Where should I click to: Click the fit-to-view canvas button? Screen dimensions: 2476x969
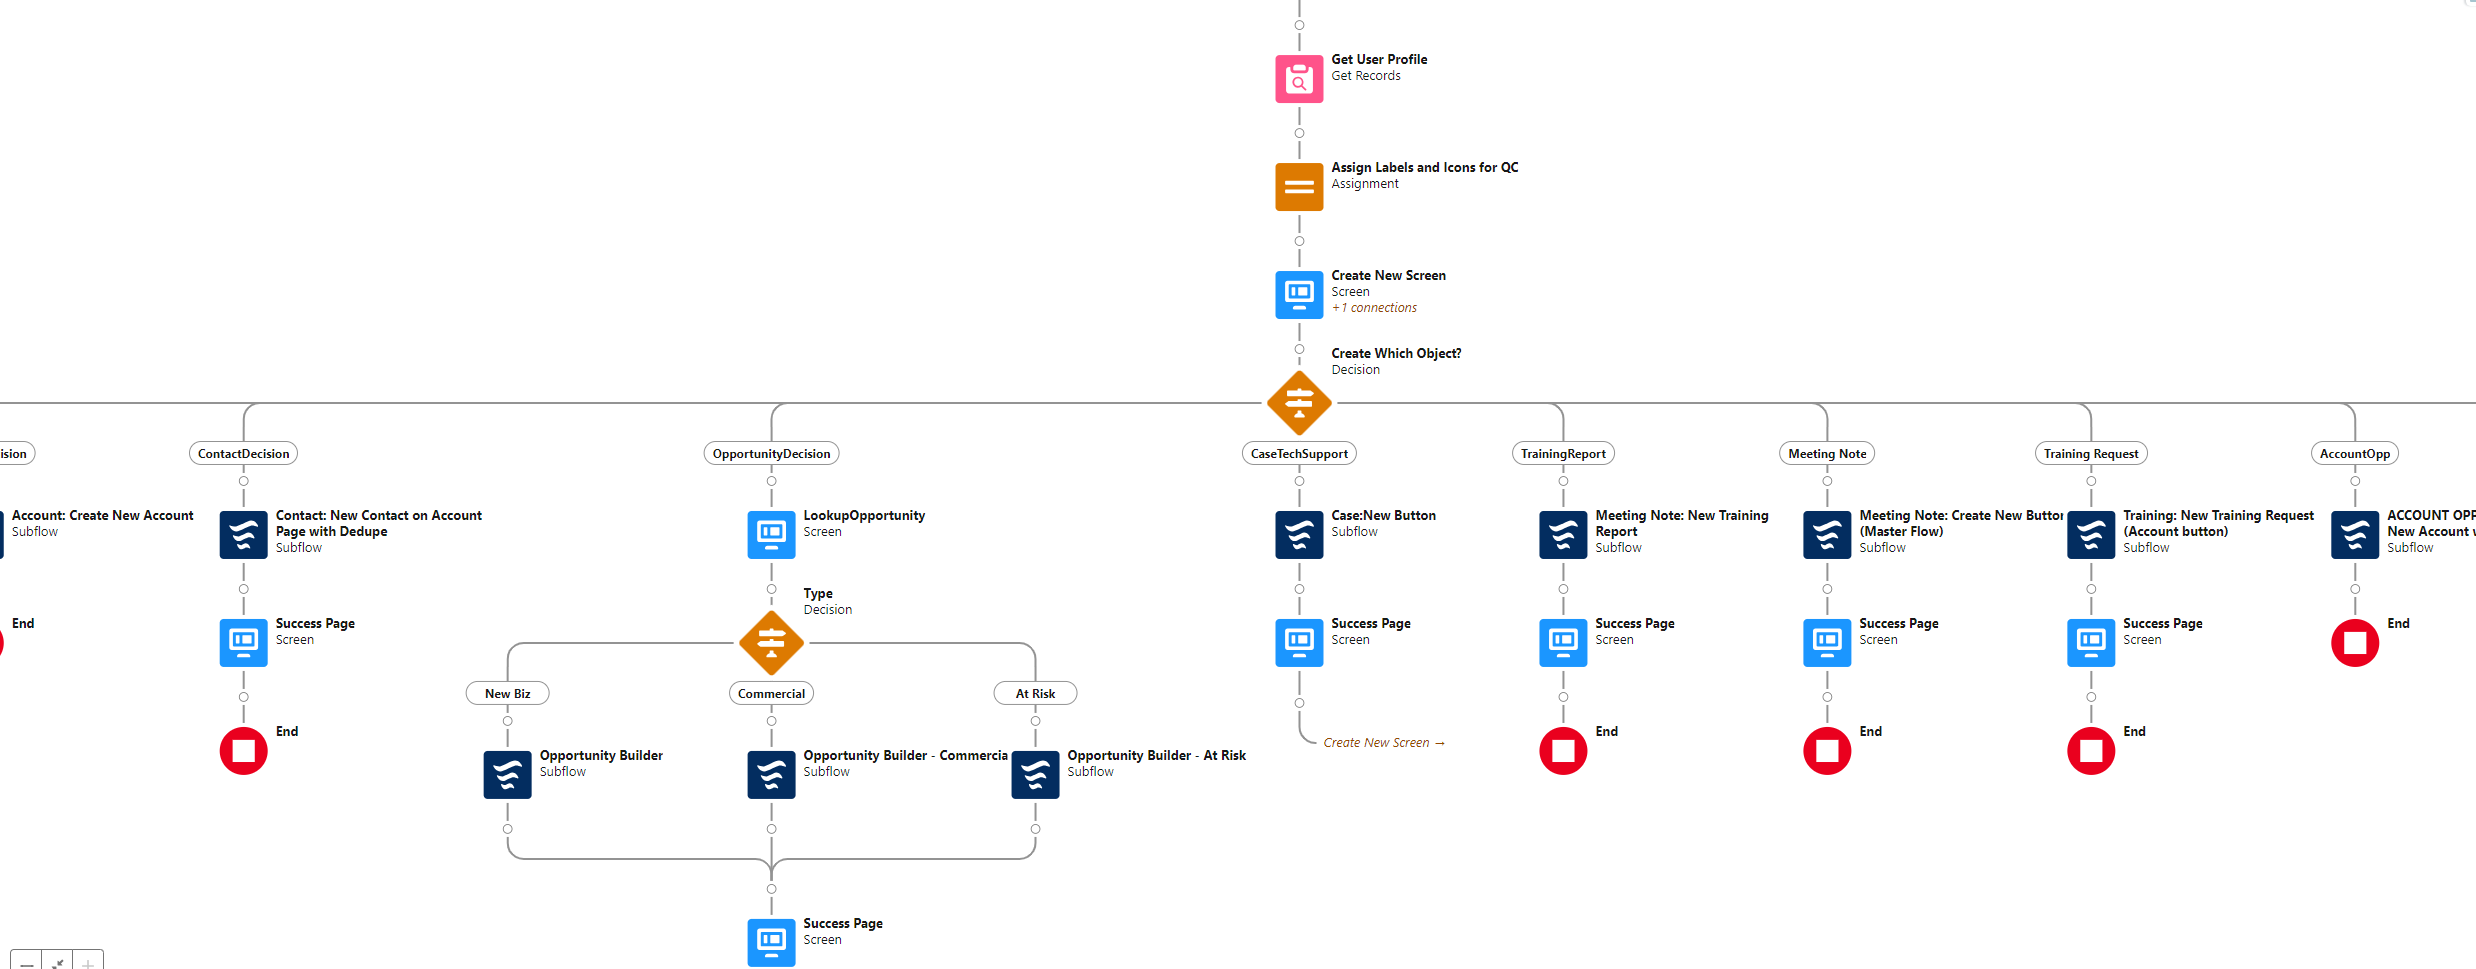click(58, 963)
